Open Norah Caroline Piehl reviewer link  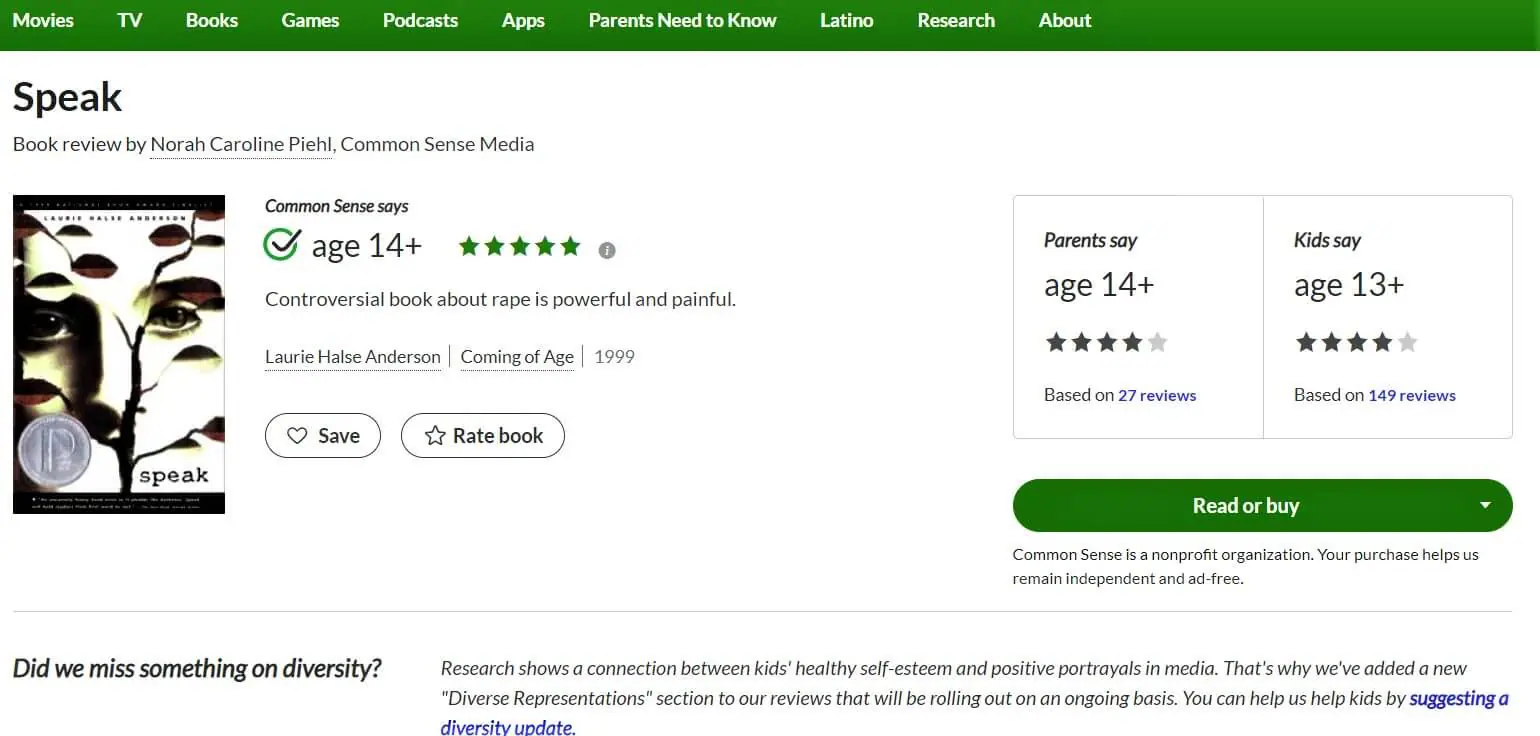241,144
